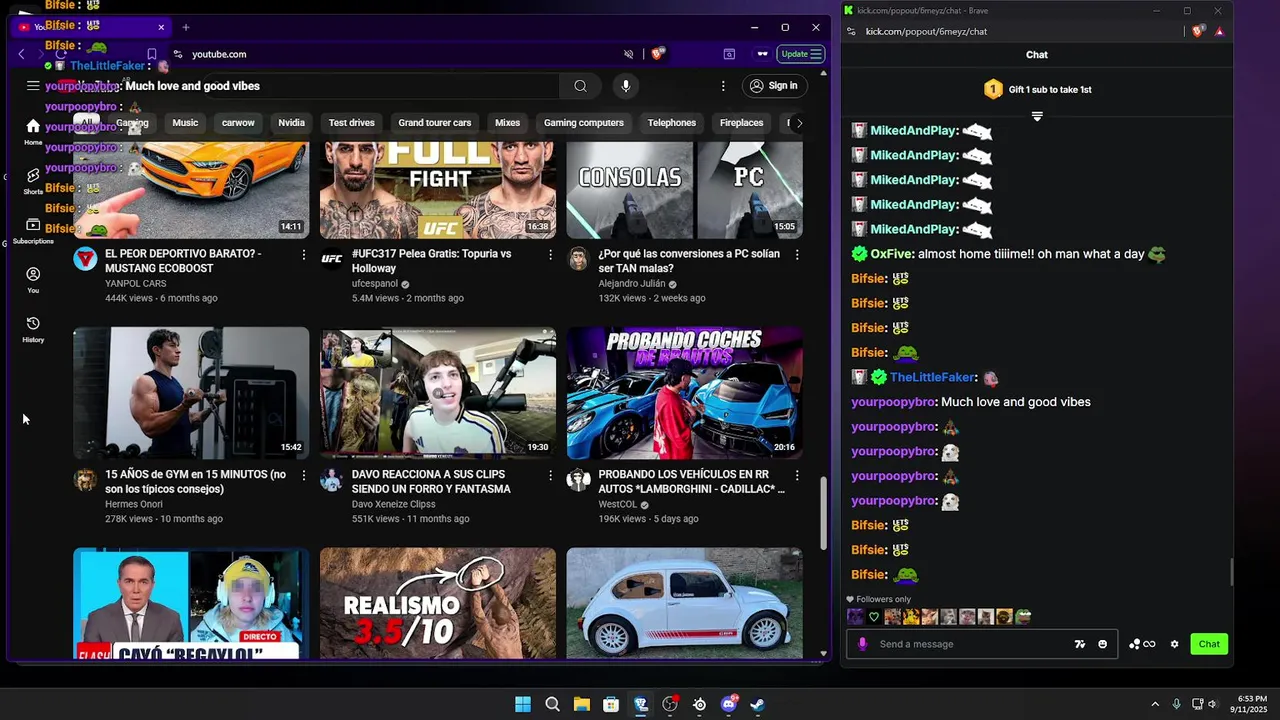Select the Gaming computers chip
The width and height of the screenshot is (1280, 720).
click(584, 123)
